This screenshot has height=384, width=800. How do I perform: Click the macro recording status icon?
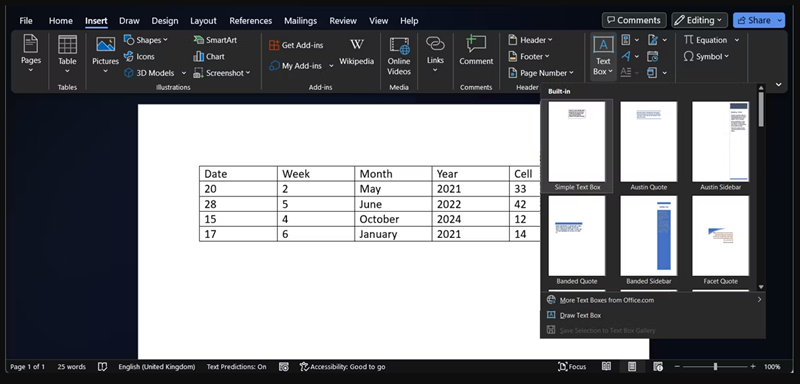pos(284,367)
